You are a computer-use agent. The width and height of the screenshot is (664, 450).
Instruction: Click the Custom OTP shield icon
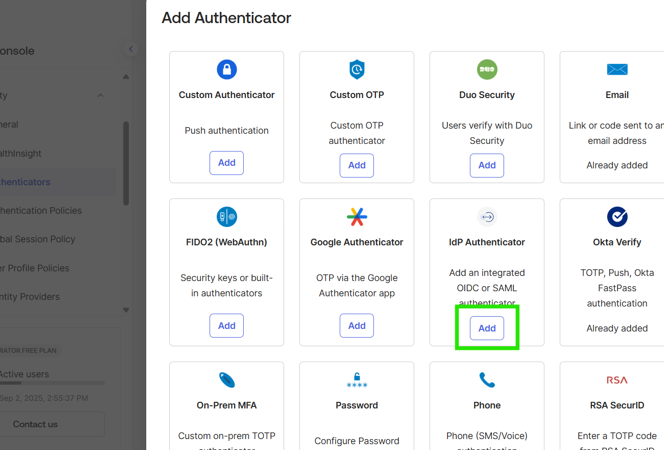(357, 70)
